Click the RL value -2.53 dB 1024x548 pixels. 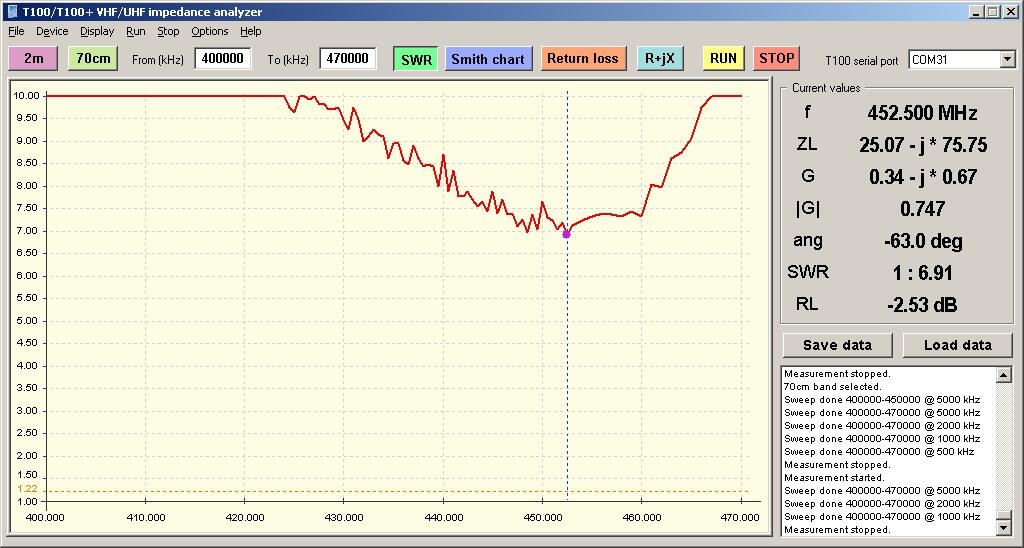tap(922, 304)
